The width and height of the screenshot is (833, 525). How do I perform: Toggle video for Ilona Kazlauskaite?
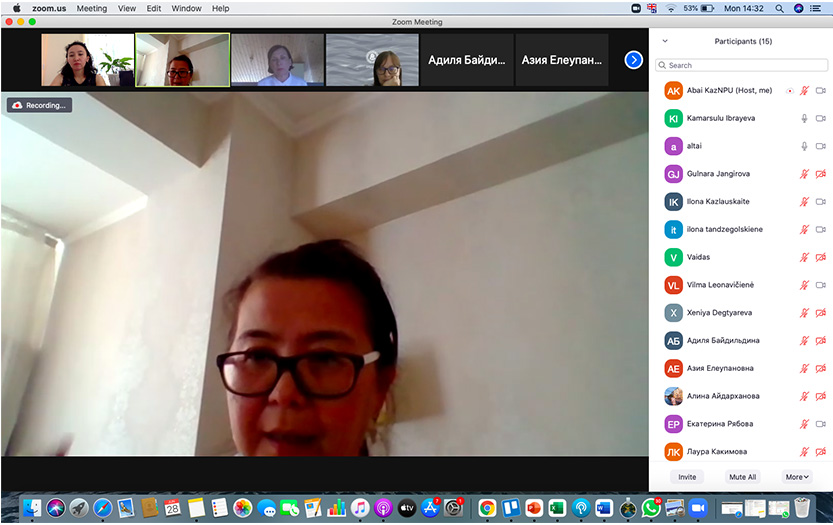click(821, 202)
